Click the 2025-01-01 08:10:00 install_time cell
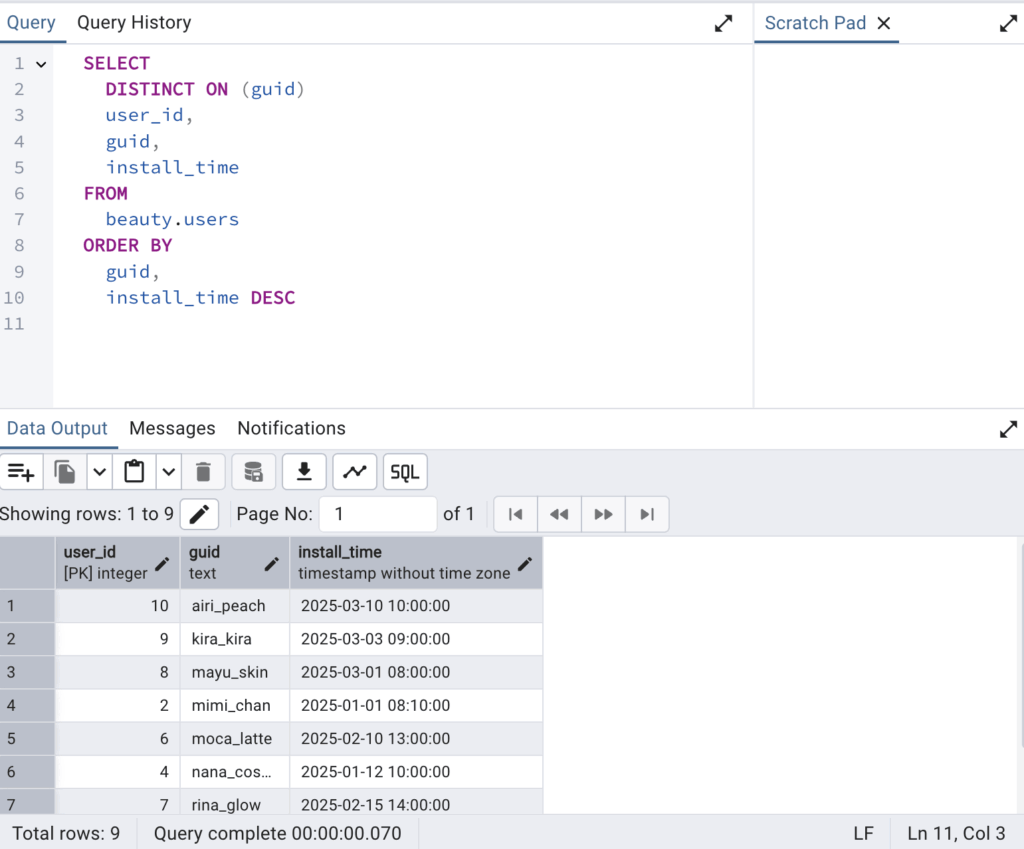This screenshot has height=849, width=1024. 416,705
